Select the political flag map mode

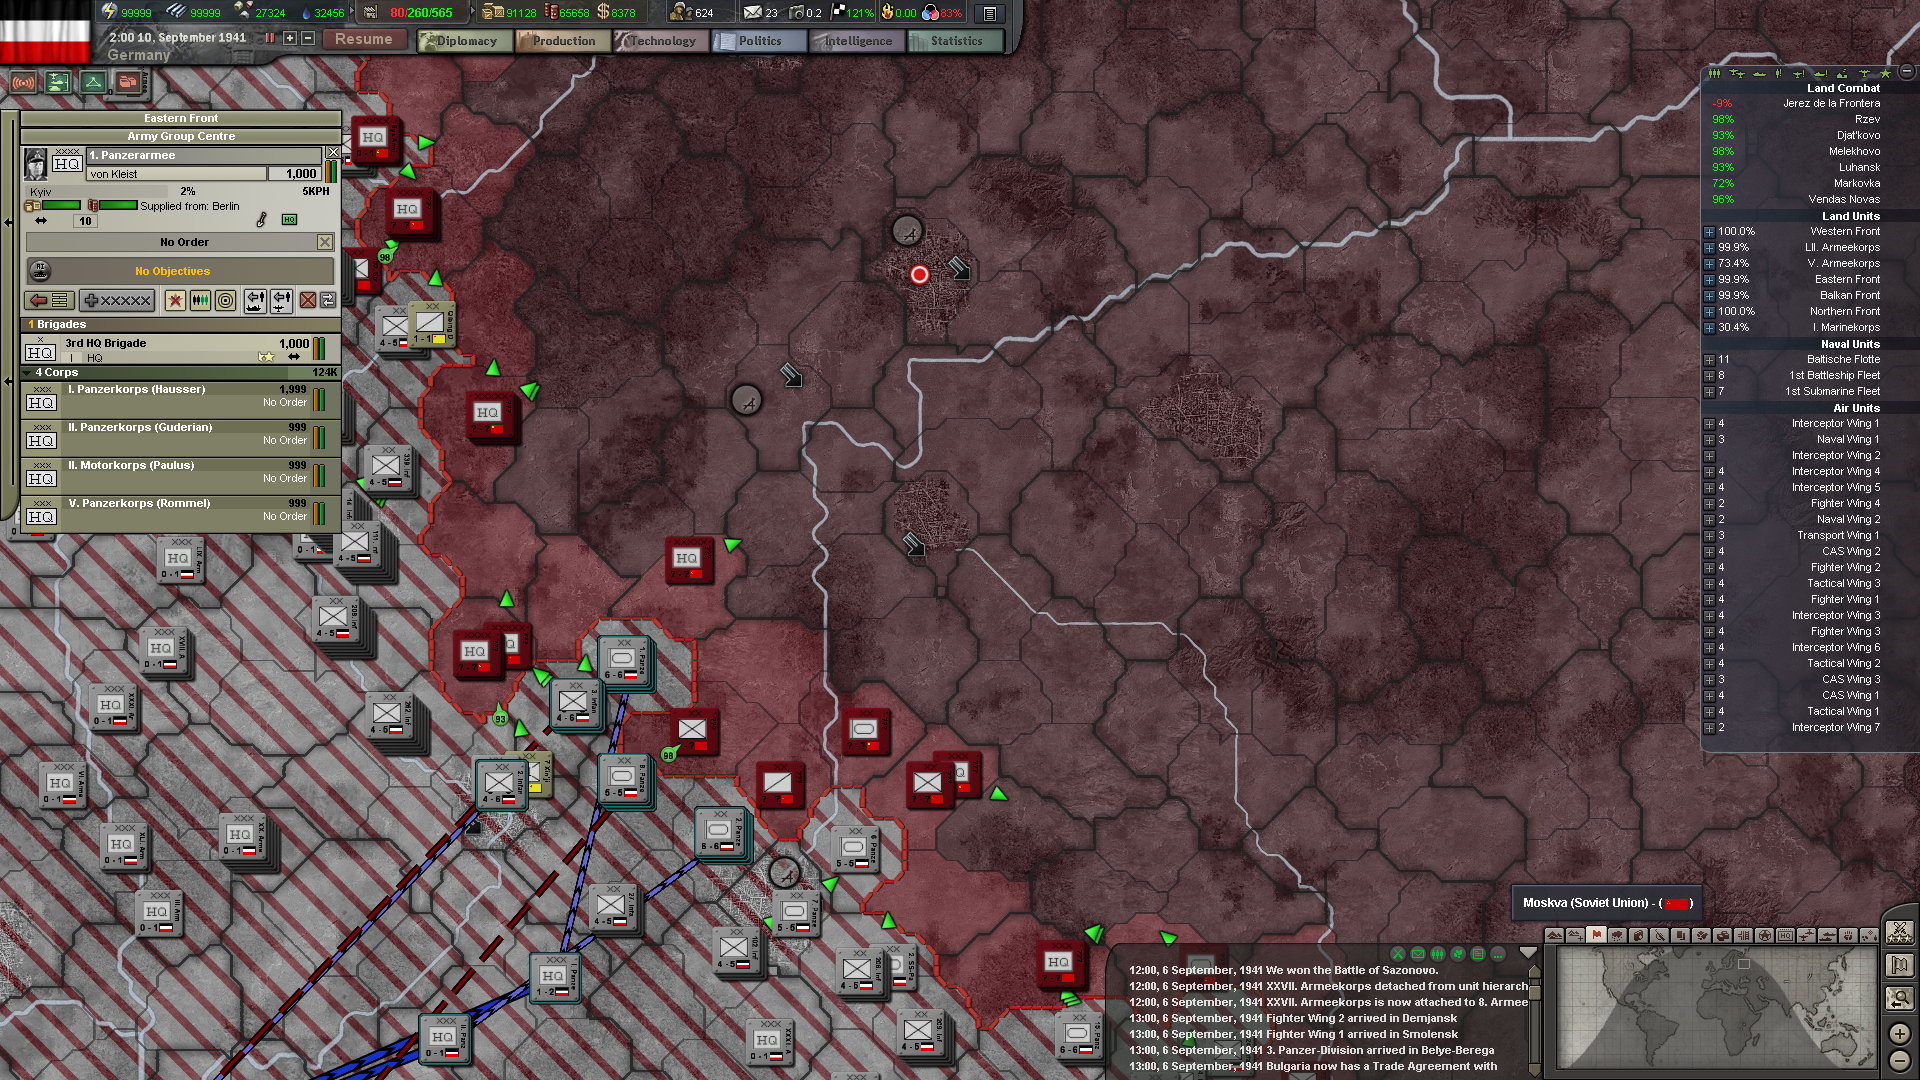(x=1596, y=936)
